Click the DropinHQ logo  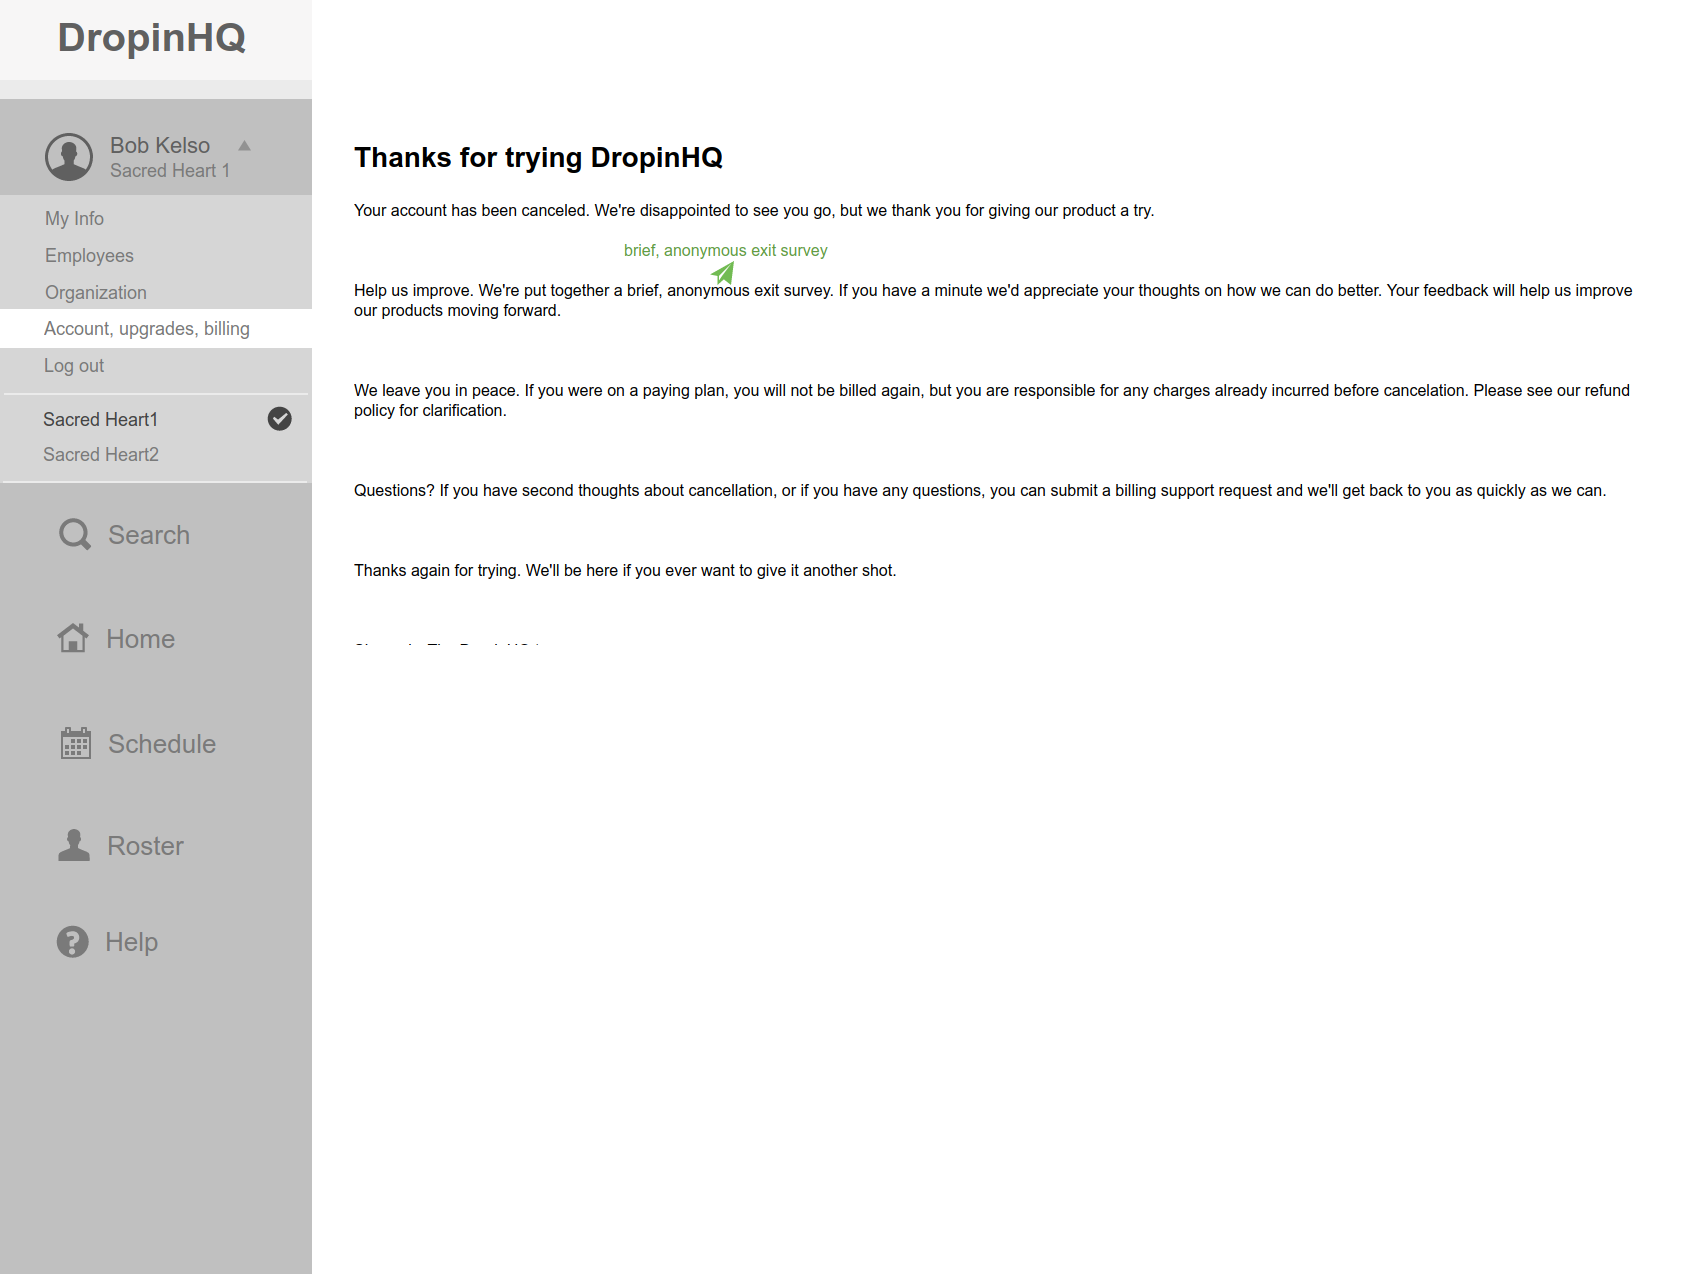click(152, 38)
